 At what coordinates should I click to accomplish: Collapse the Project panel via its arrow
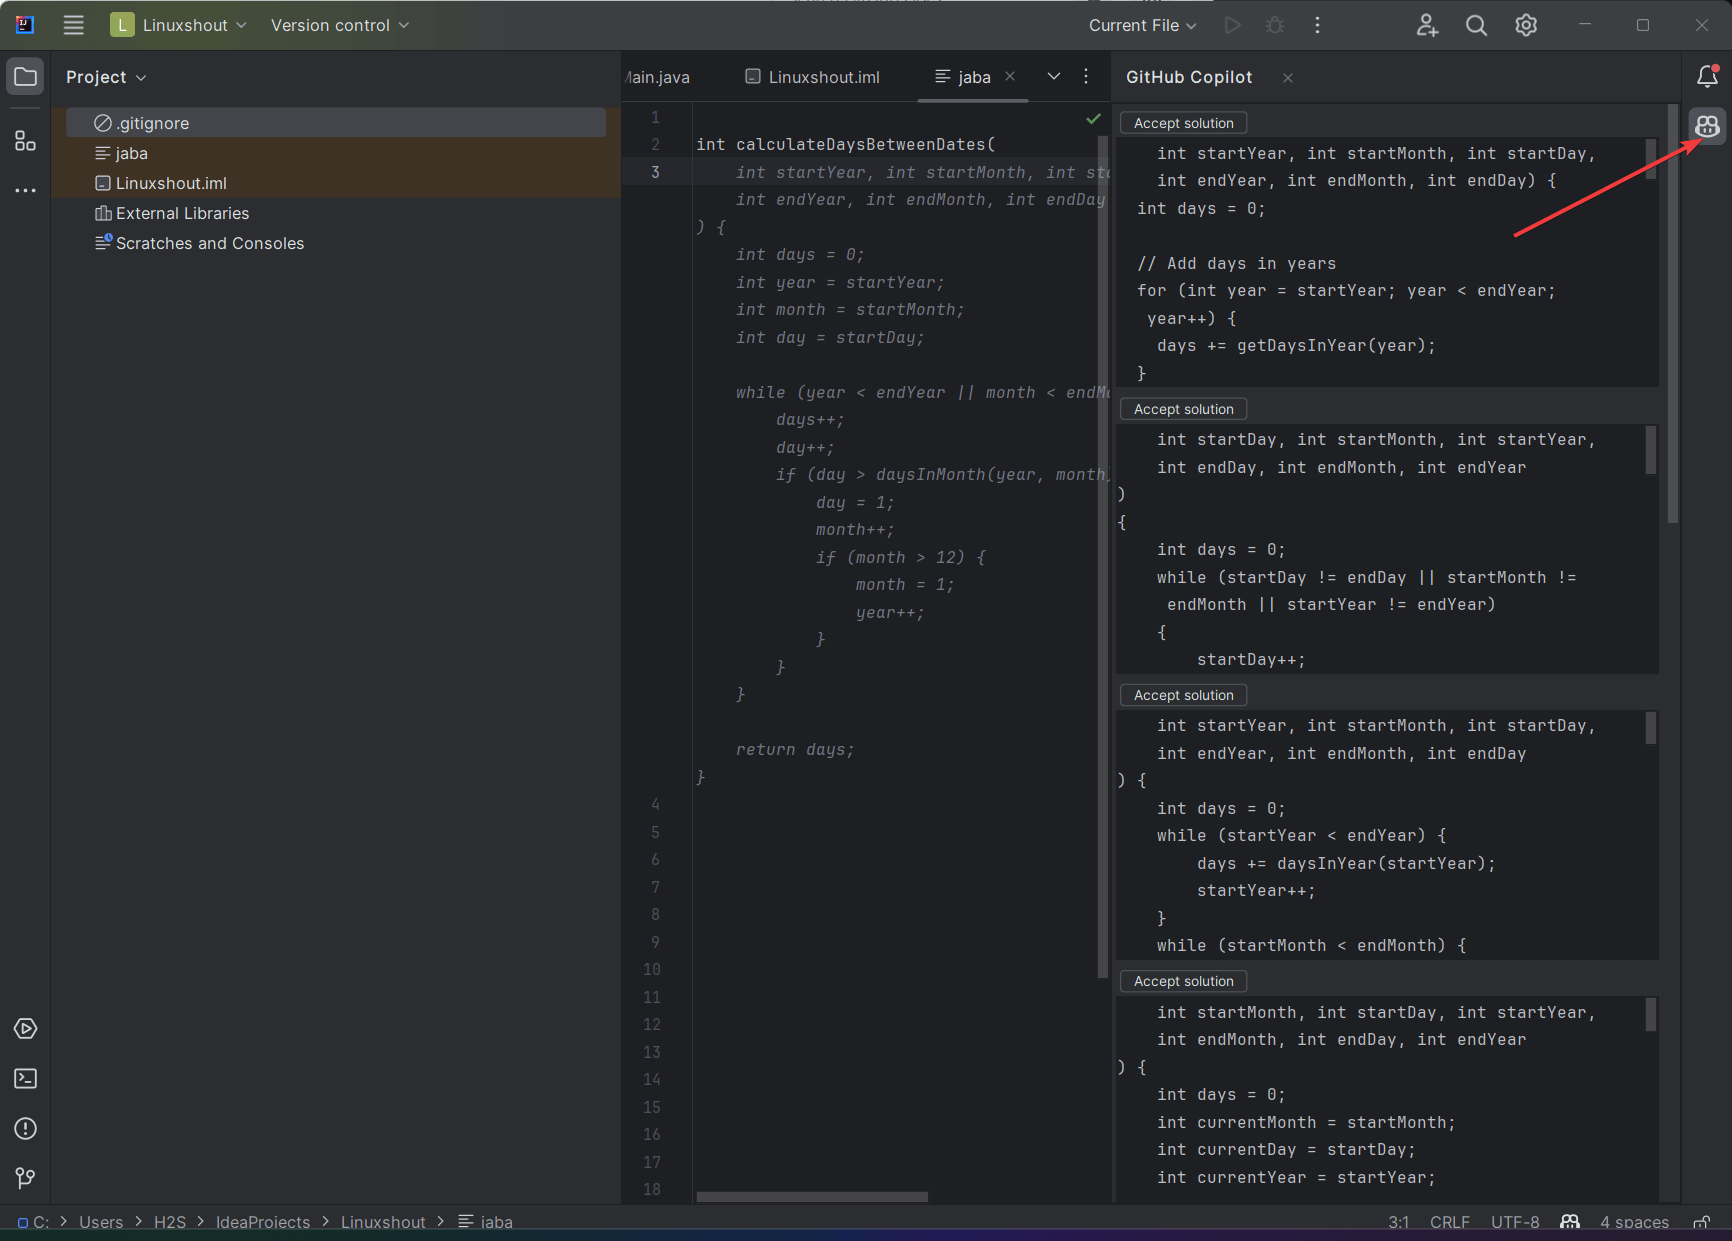point(141,77)
